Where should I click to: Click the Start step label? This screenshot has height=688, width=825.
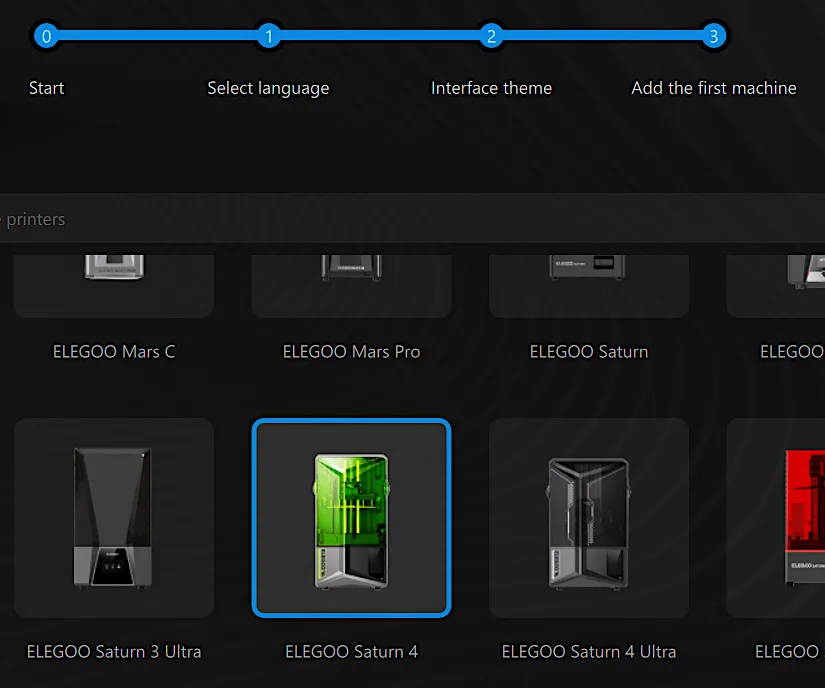tap(46, 88)
